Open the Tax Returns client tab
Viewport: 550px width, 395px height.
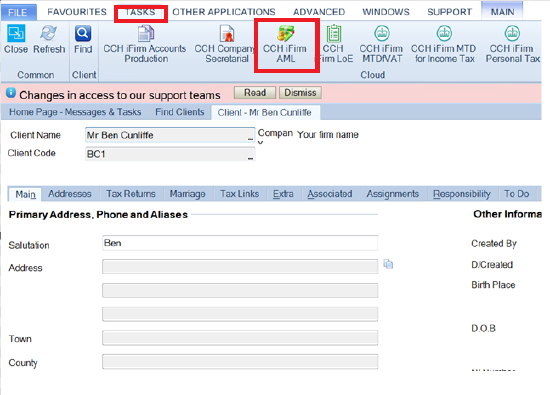131,194
